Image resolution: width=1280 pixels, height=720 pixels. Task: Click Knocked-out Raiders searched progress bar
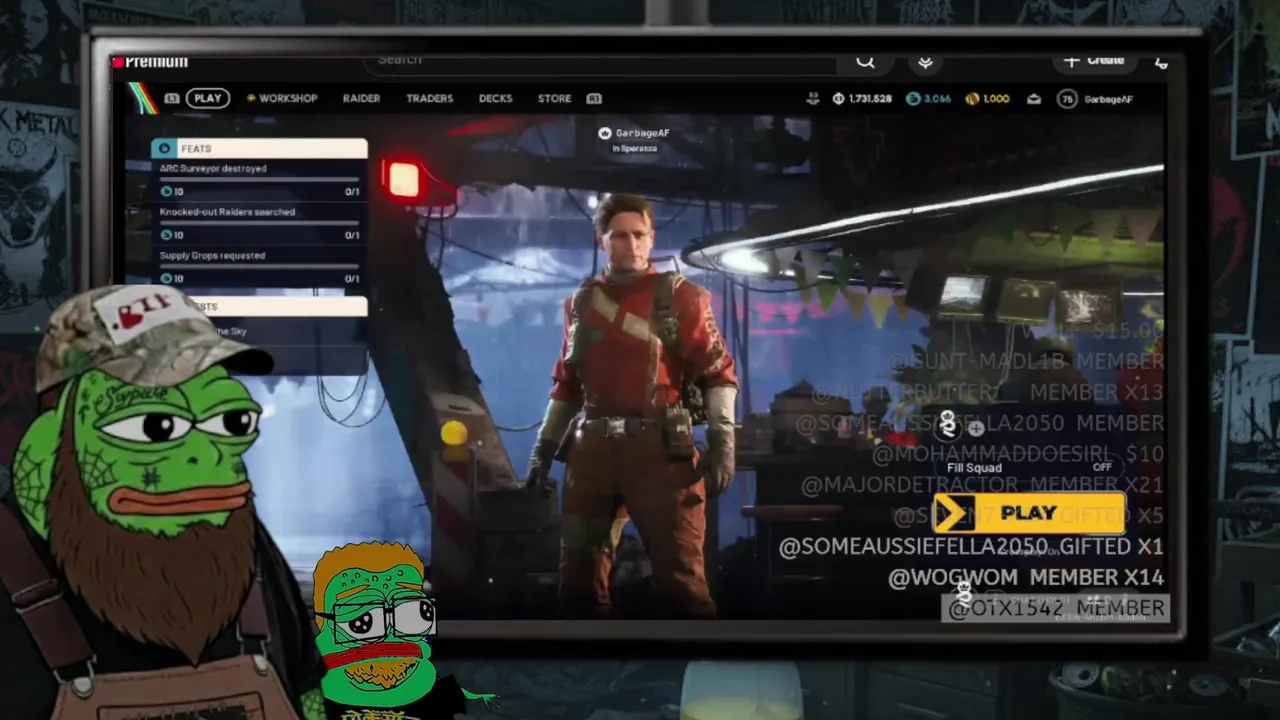click(x=259, y=222)
